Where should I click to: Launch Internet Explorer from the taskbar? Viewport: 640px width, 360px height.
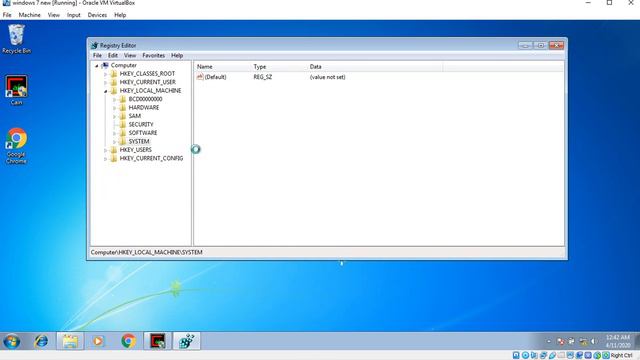pyautogui.click(x=41, y=341)
